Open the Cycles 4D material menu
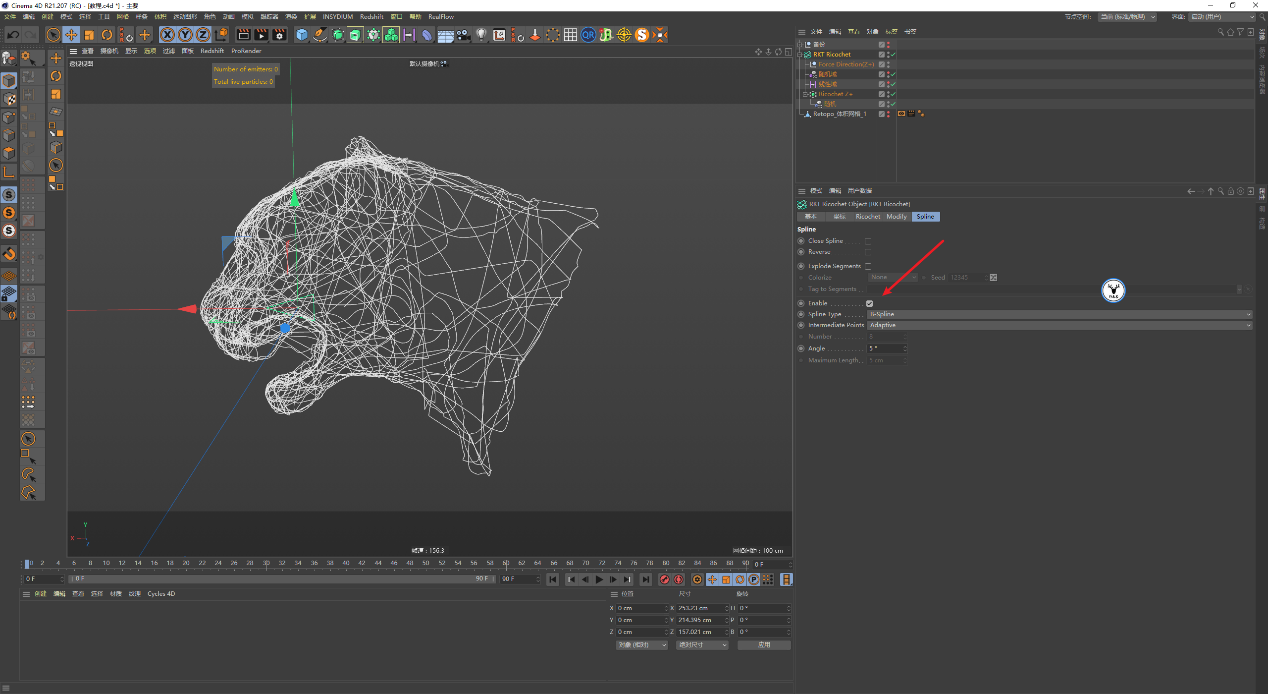 tap(161, 594)
